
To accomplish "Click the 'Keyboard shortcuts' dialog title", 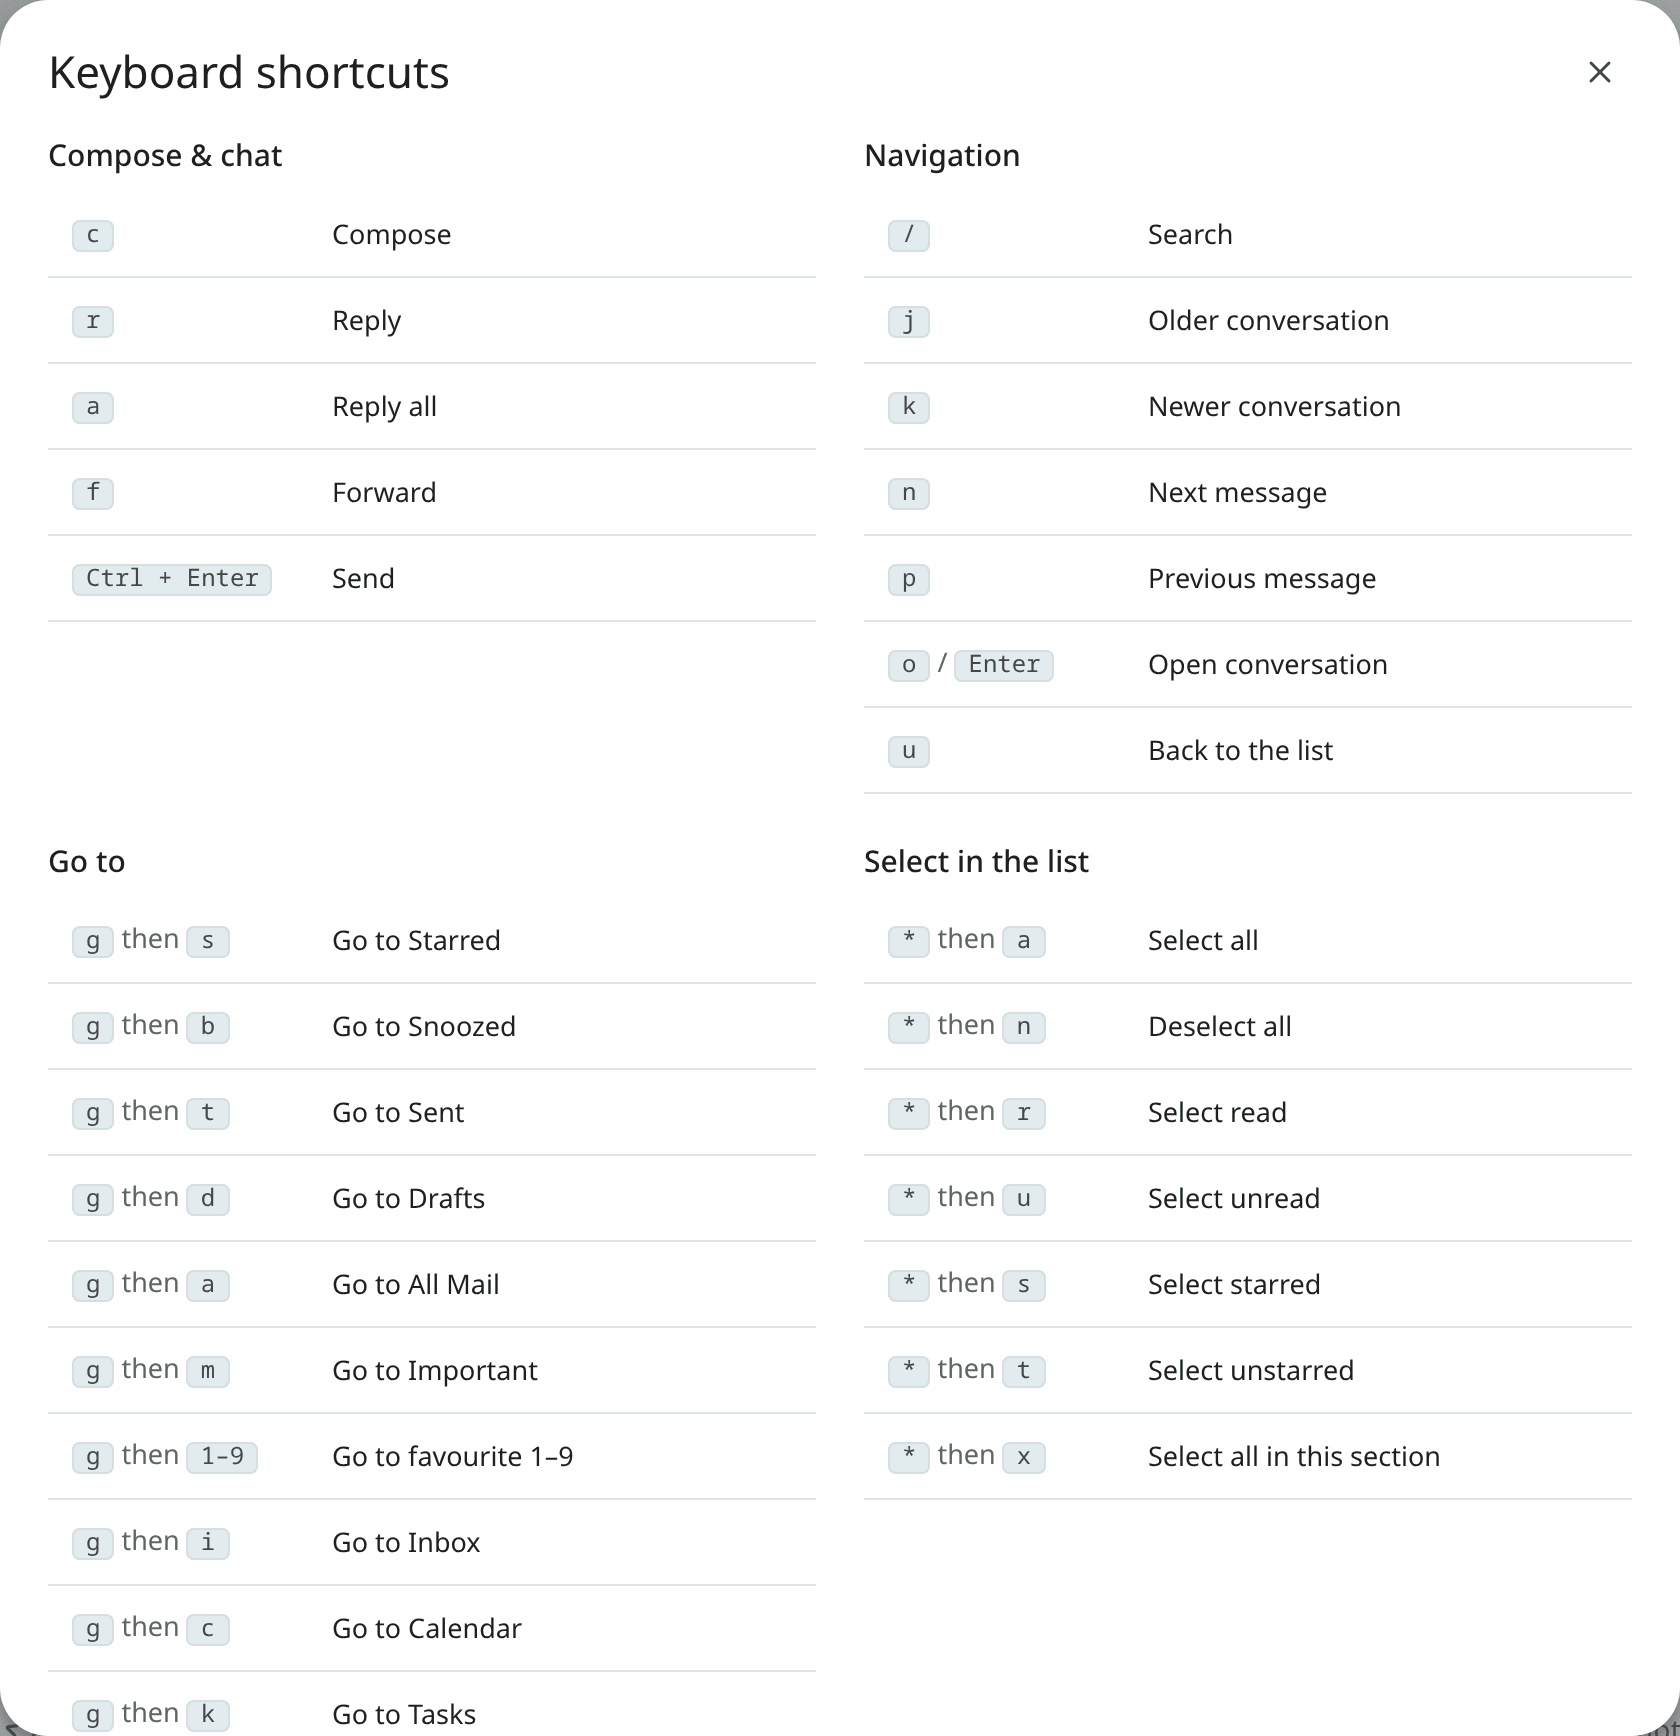I will pos(249,73).
